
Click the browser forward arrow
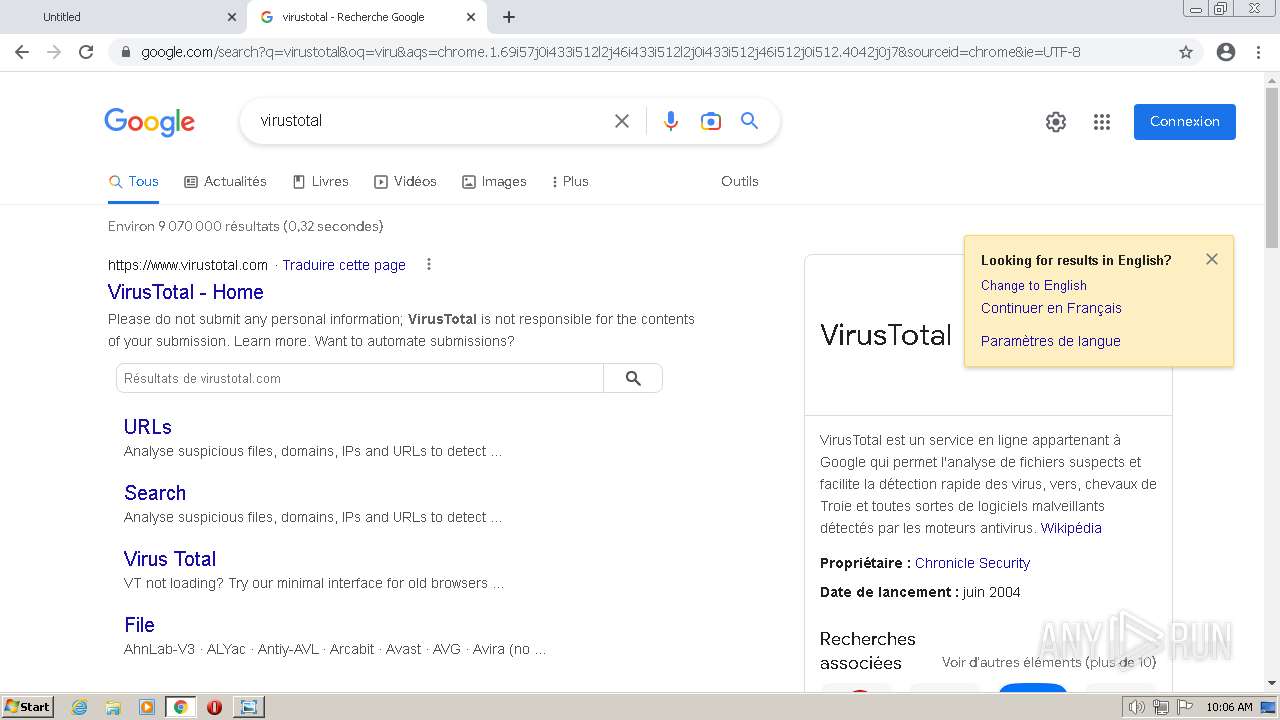[54, 52]
